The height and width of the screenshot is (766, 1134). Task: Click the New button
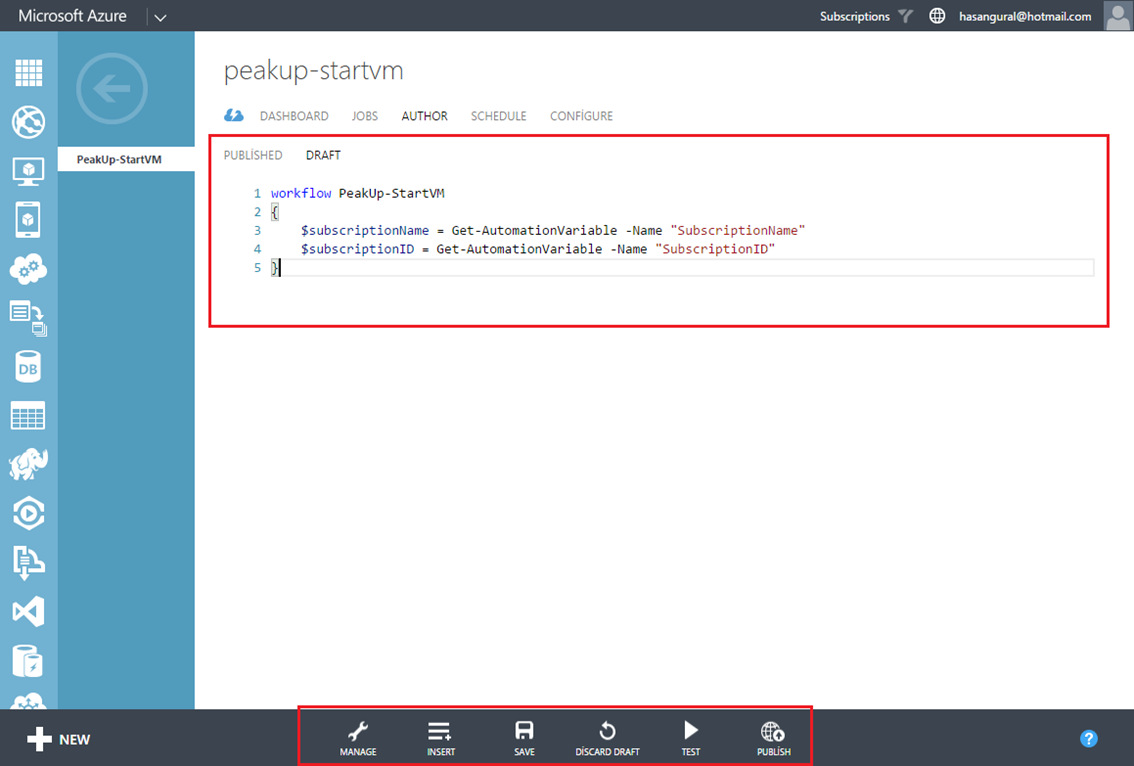coord(59,739)
